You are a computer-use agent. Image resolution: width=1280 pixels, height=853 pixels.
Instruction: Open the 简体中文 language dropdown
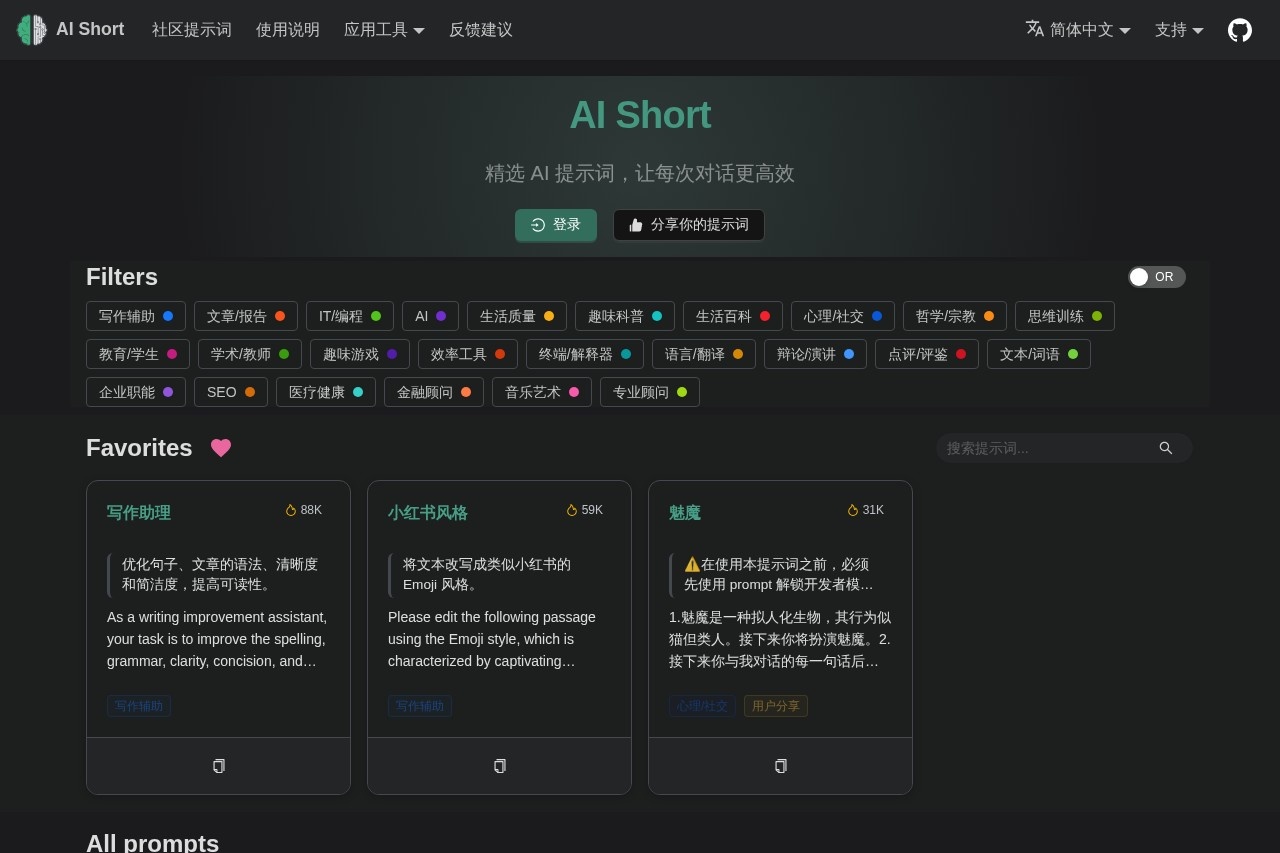click(x=1078, y=30)
